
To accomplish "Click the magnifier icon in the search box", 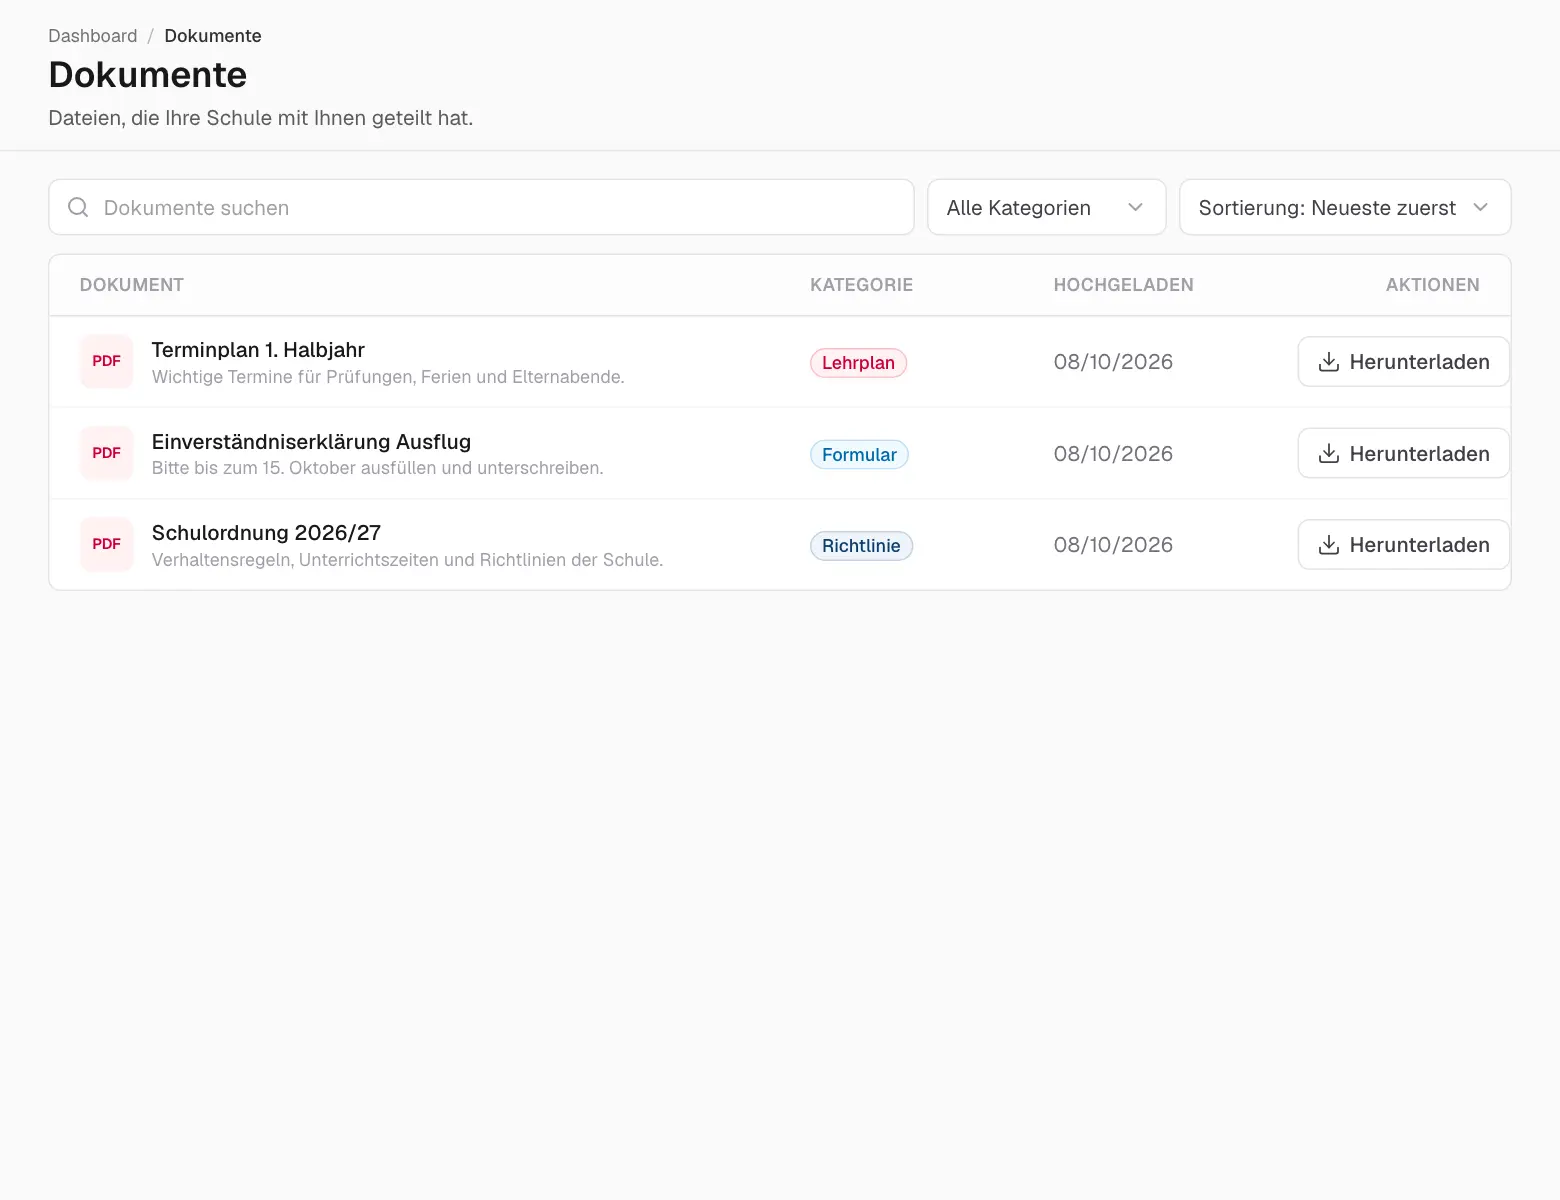I will (x=78, y=207).
